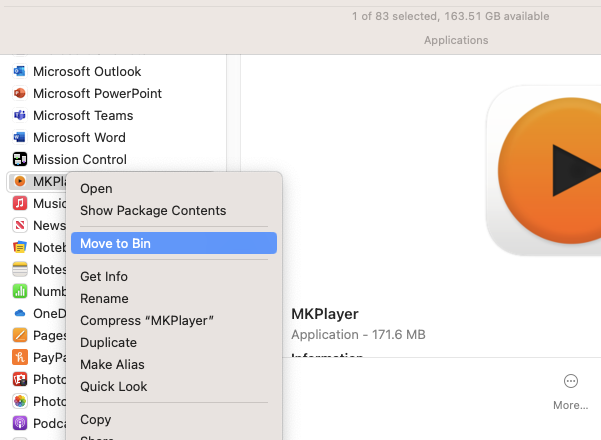Select the Microsoft Word row
The width and height of the screenshot is (601, 440).
pyautogui.click(x=113, y=137)
